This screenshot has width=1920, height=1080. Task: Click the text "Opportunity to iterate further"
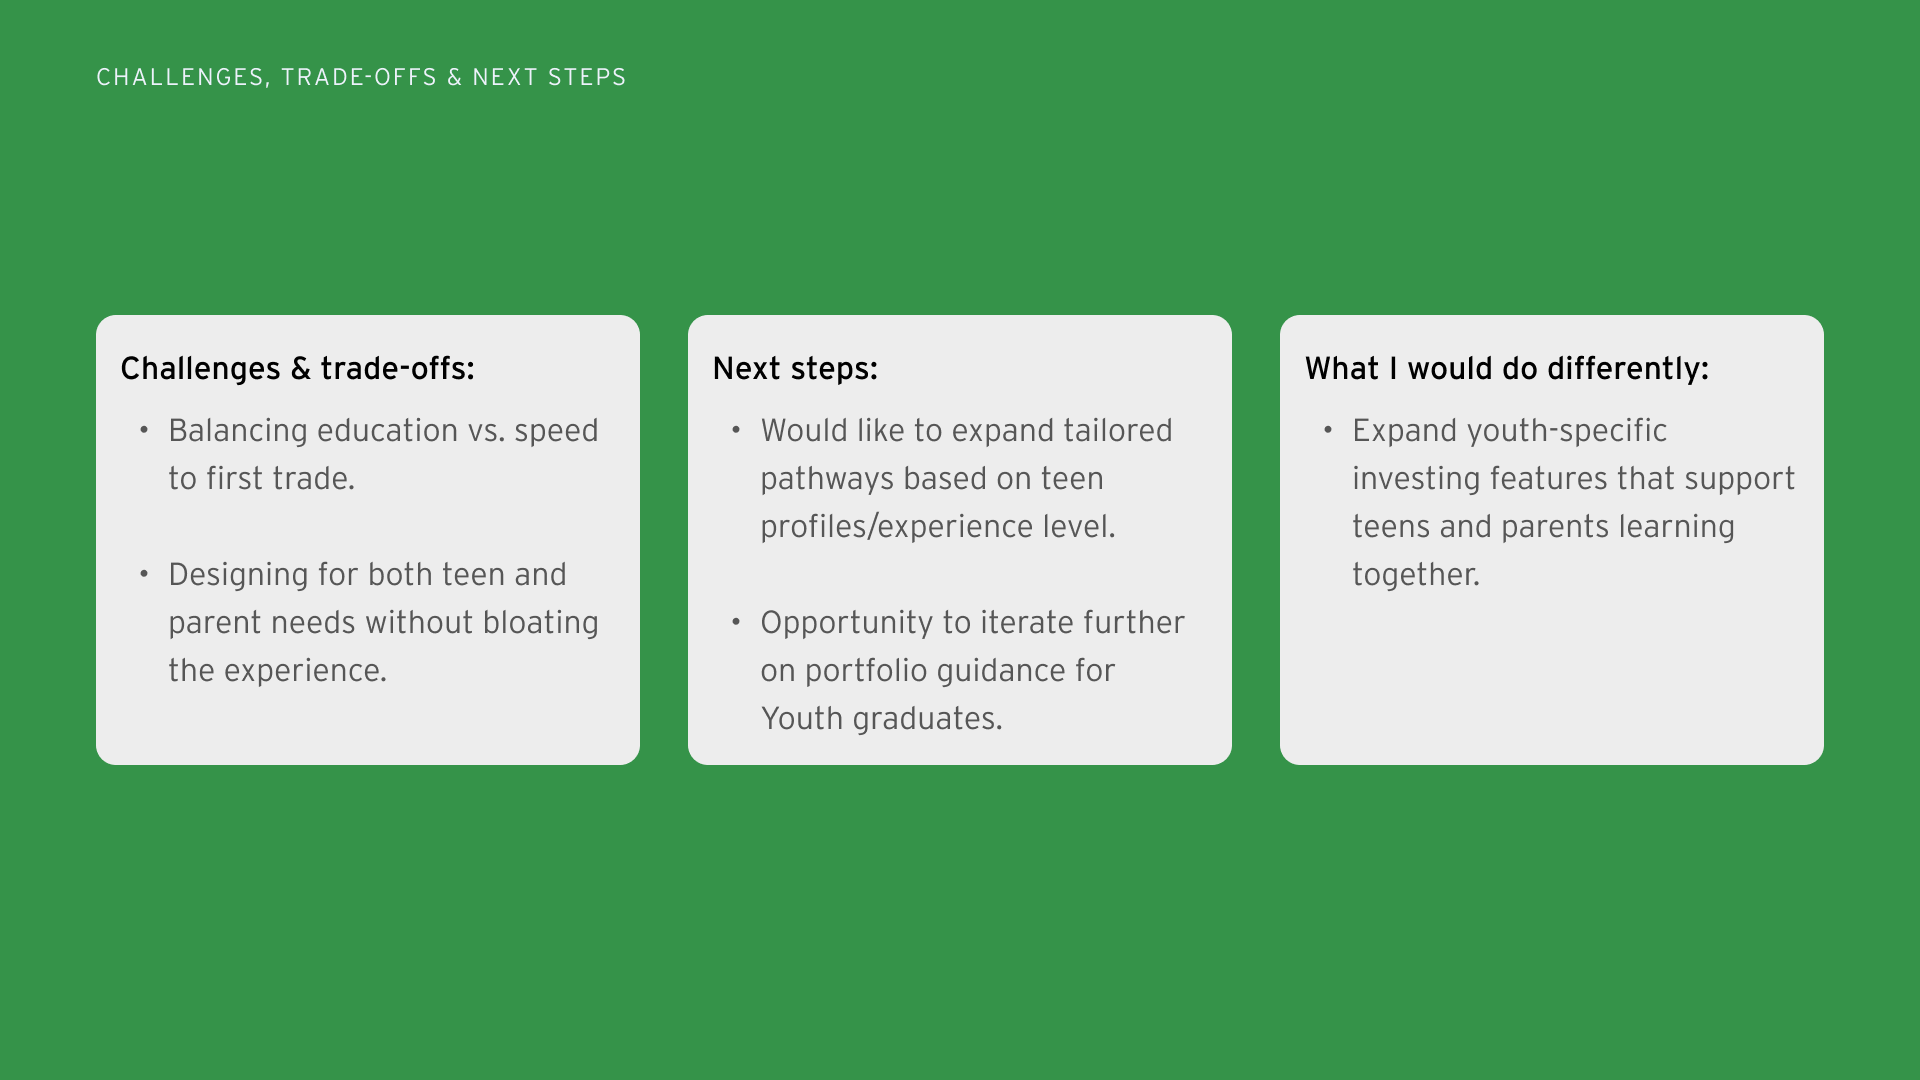(x=972, y=623)
